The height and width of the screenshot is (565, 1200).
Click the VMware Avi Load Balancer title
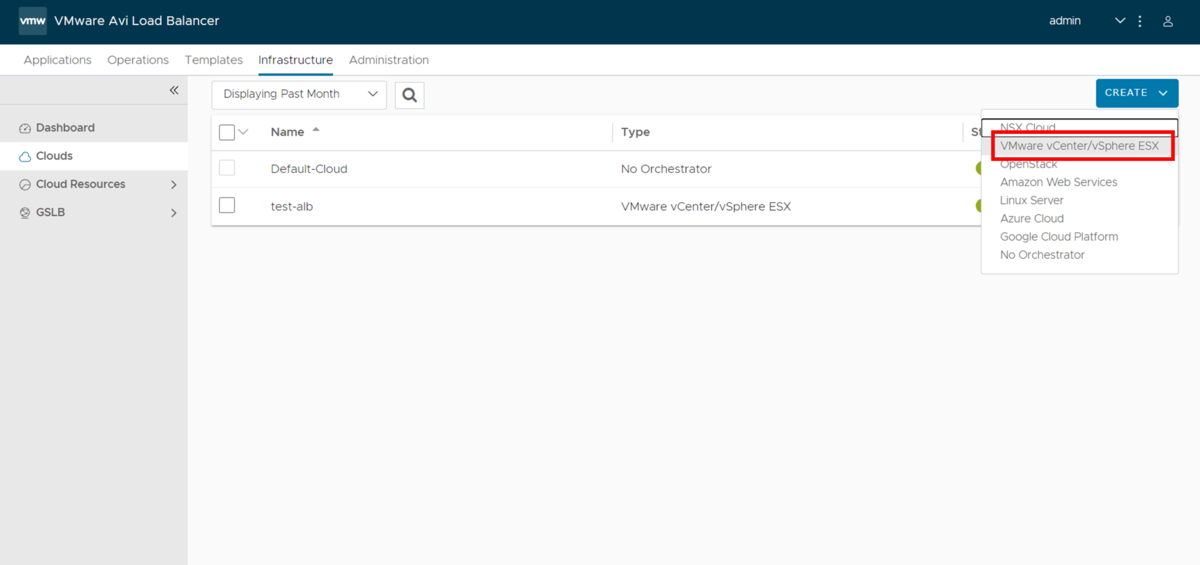point(136,21)
